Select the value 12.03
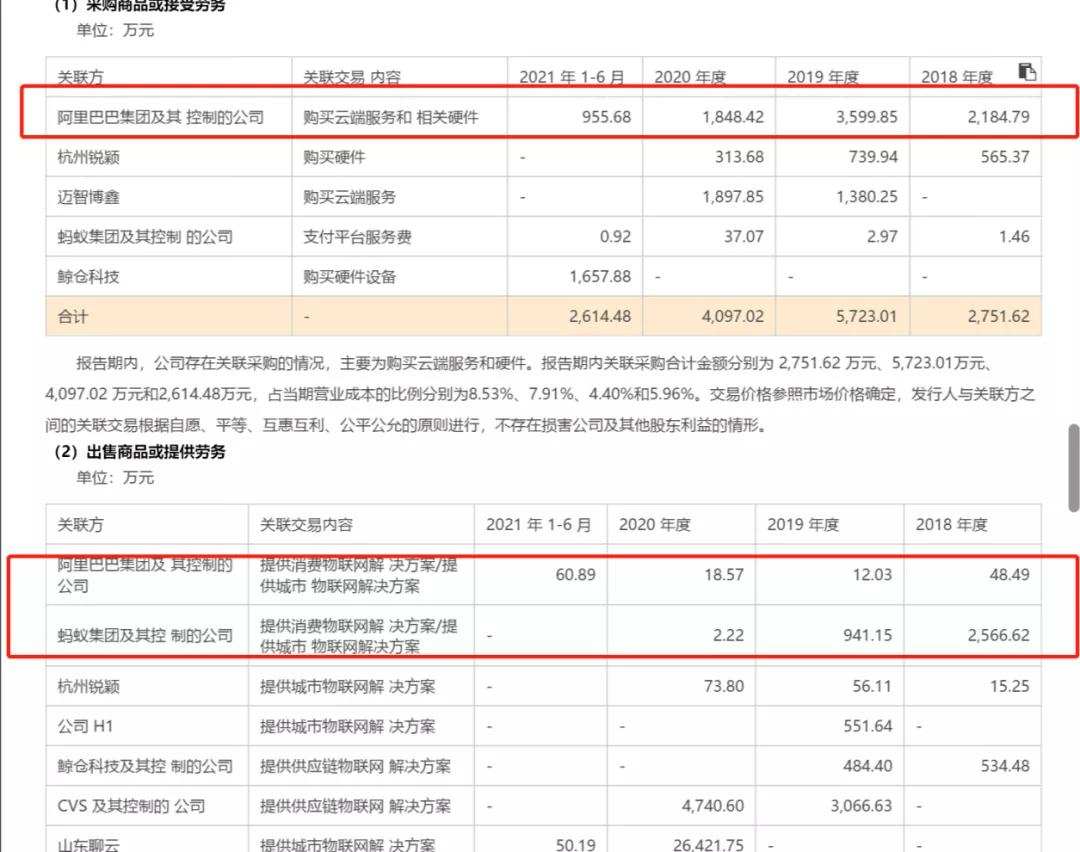This screenshot has height=852, width=1080. (872, 574)
